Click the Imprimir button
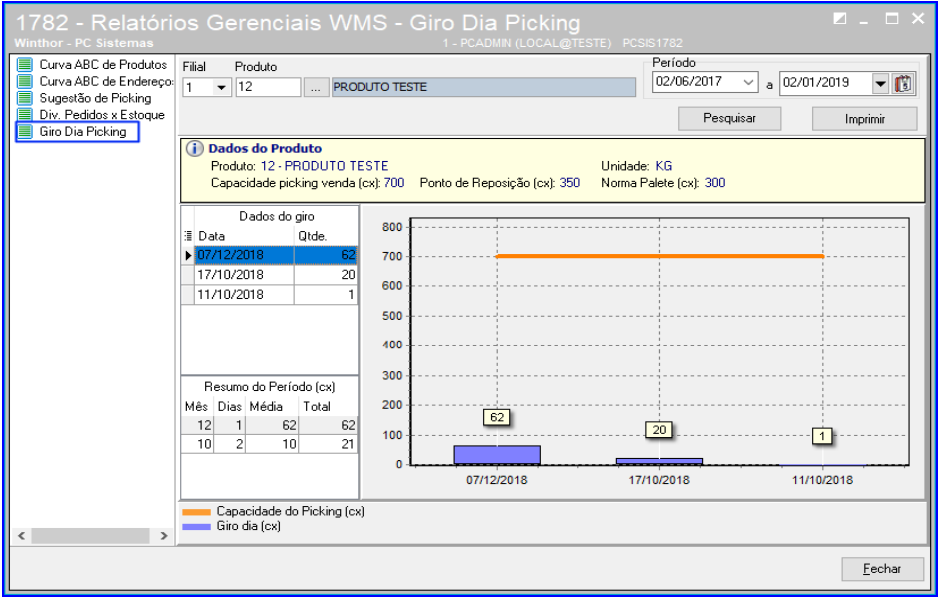The width and height of the screenshot is (939, 598). tap(864, 119)
